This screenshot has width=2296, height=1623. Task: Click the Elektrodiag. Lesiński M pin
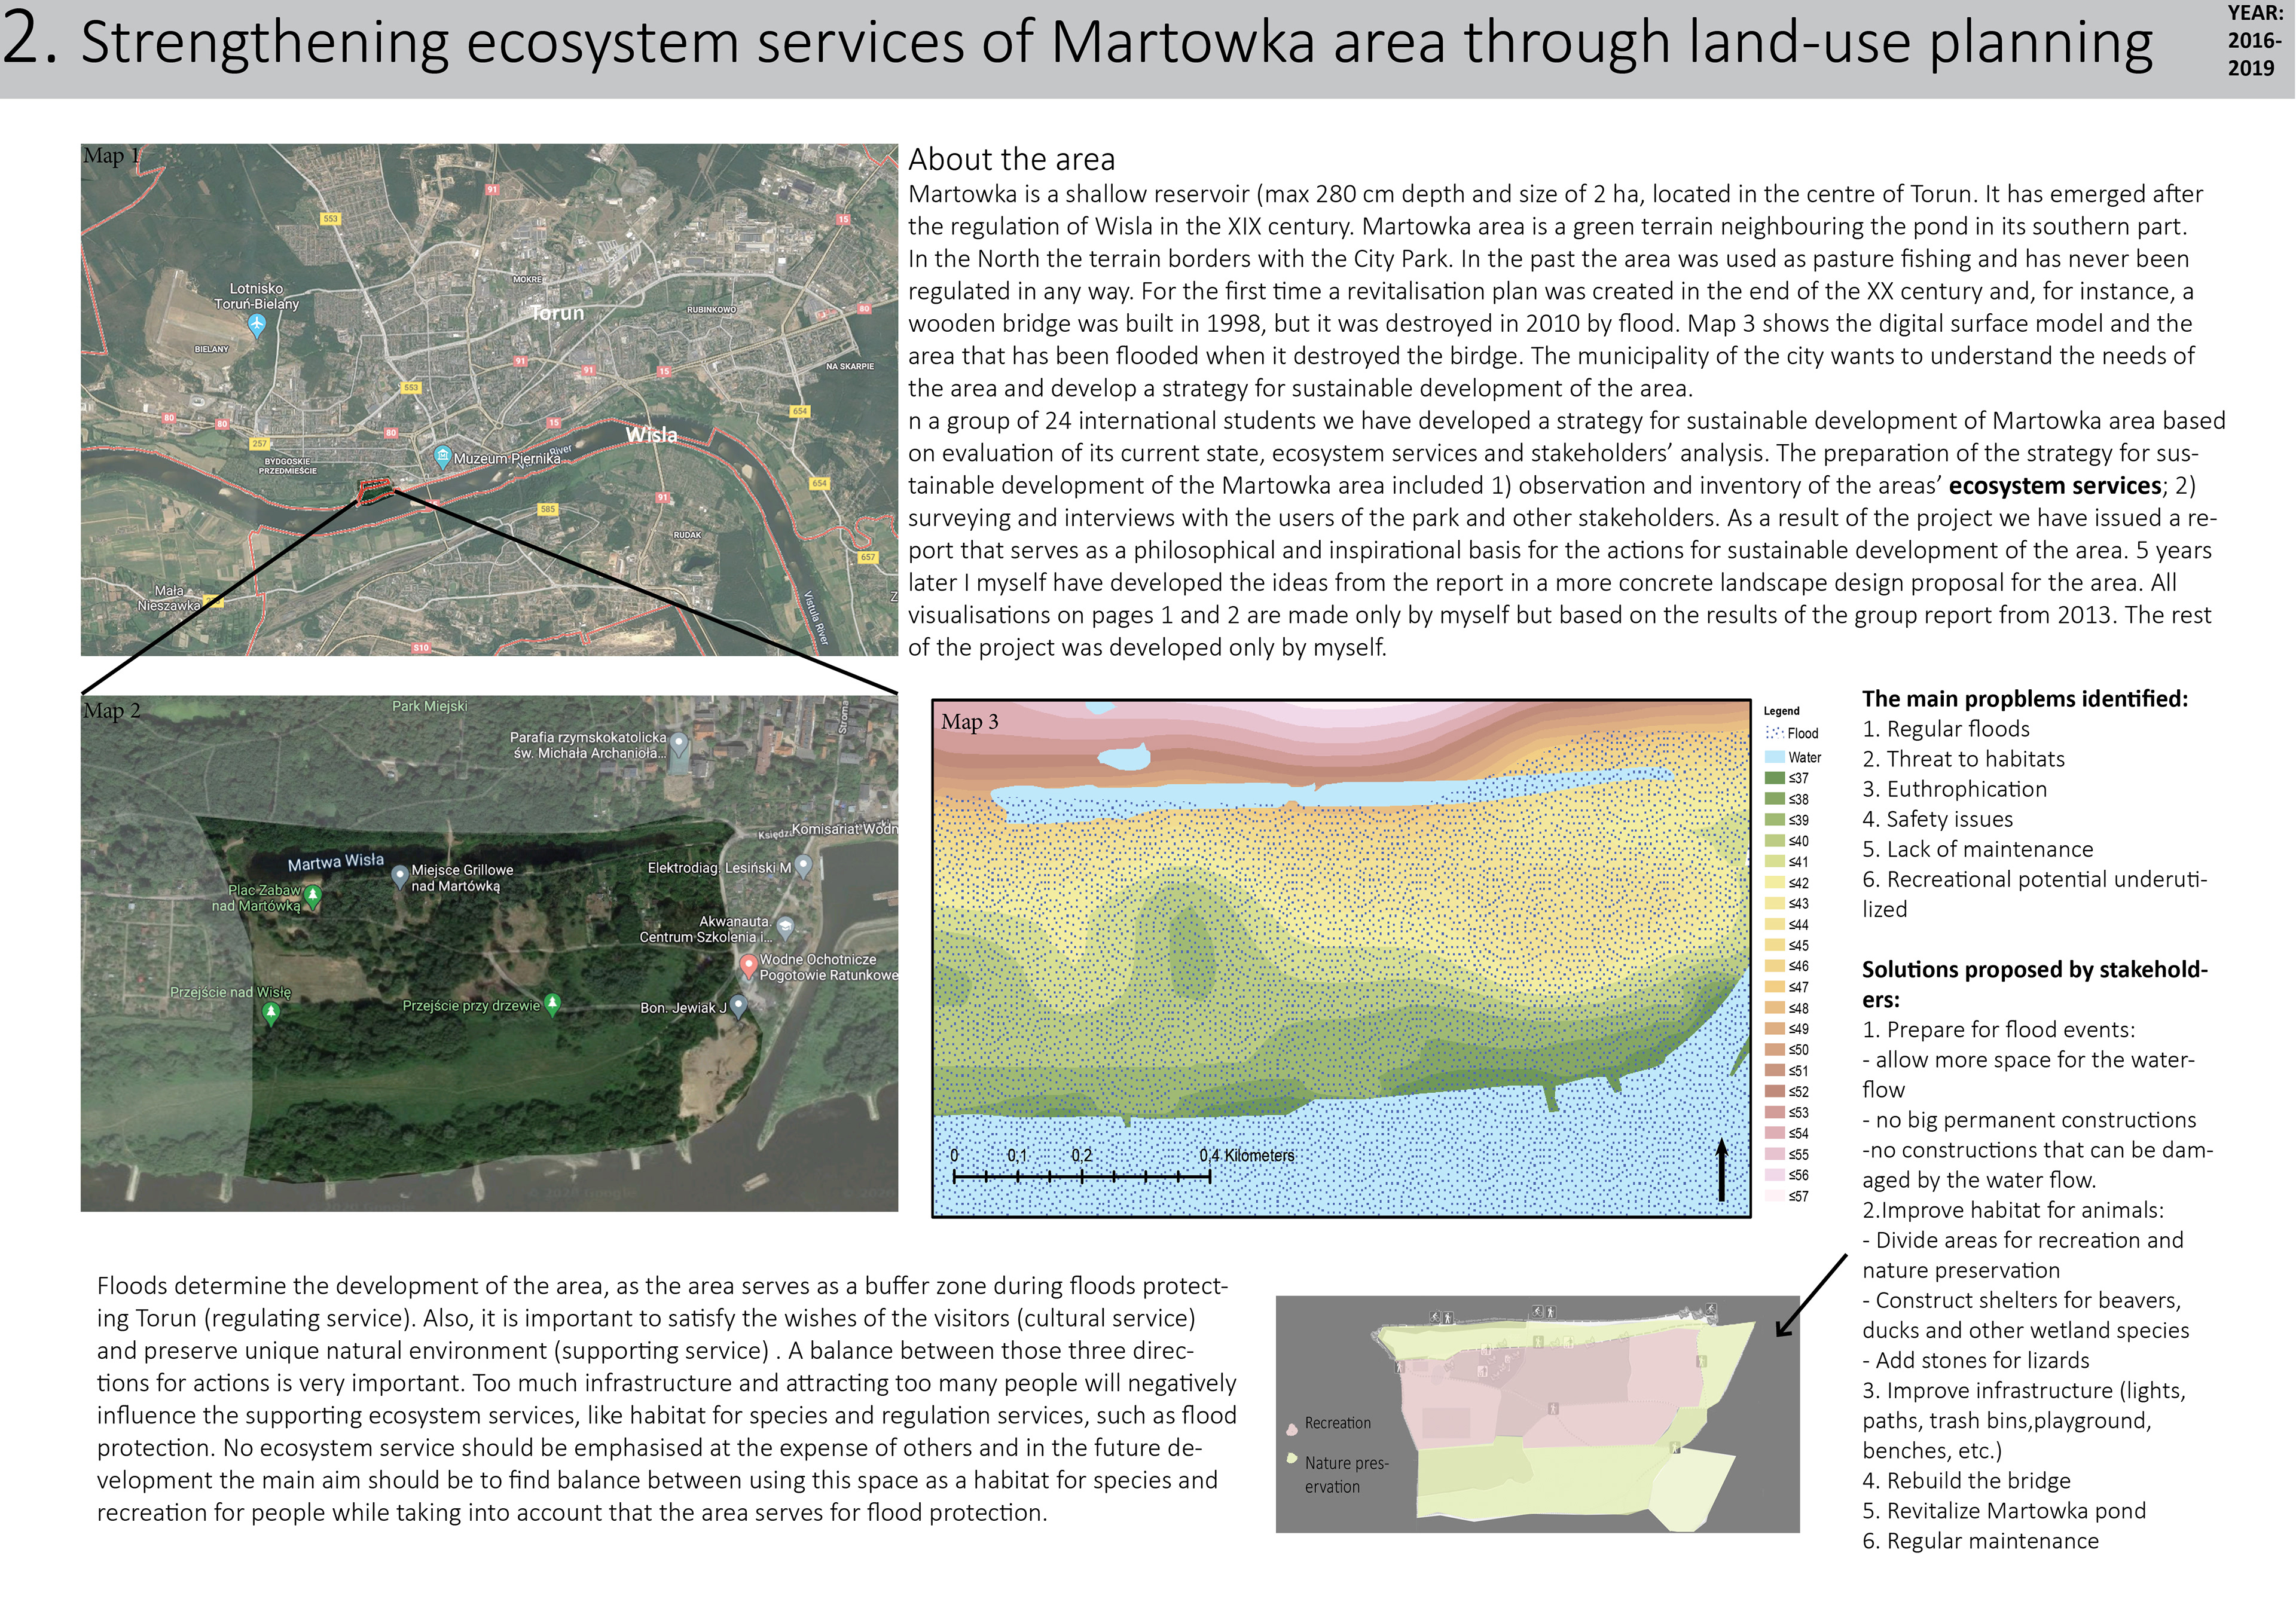(x=803, y=865)
